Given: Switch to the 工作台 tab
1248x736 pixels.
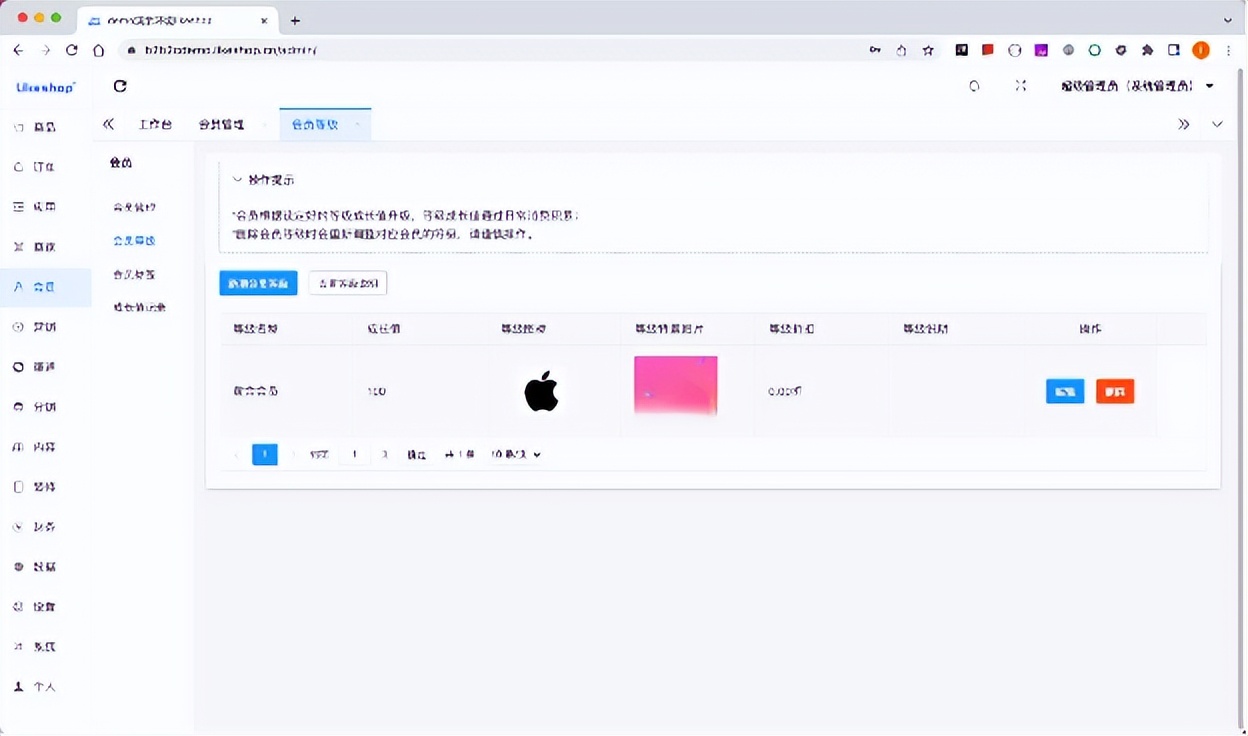Looking at the screenshot, I should (x=155, y=124).
